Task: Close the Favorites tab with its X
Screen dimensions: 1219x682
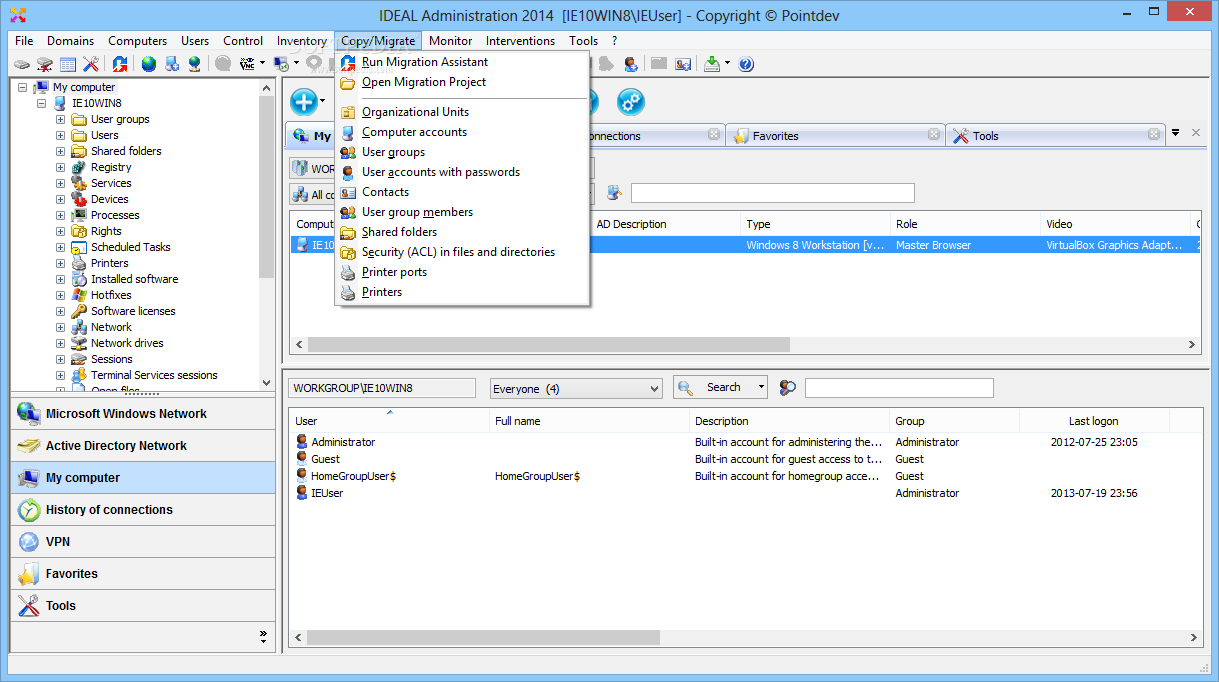Action: coord(933,134)
